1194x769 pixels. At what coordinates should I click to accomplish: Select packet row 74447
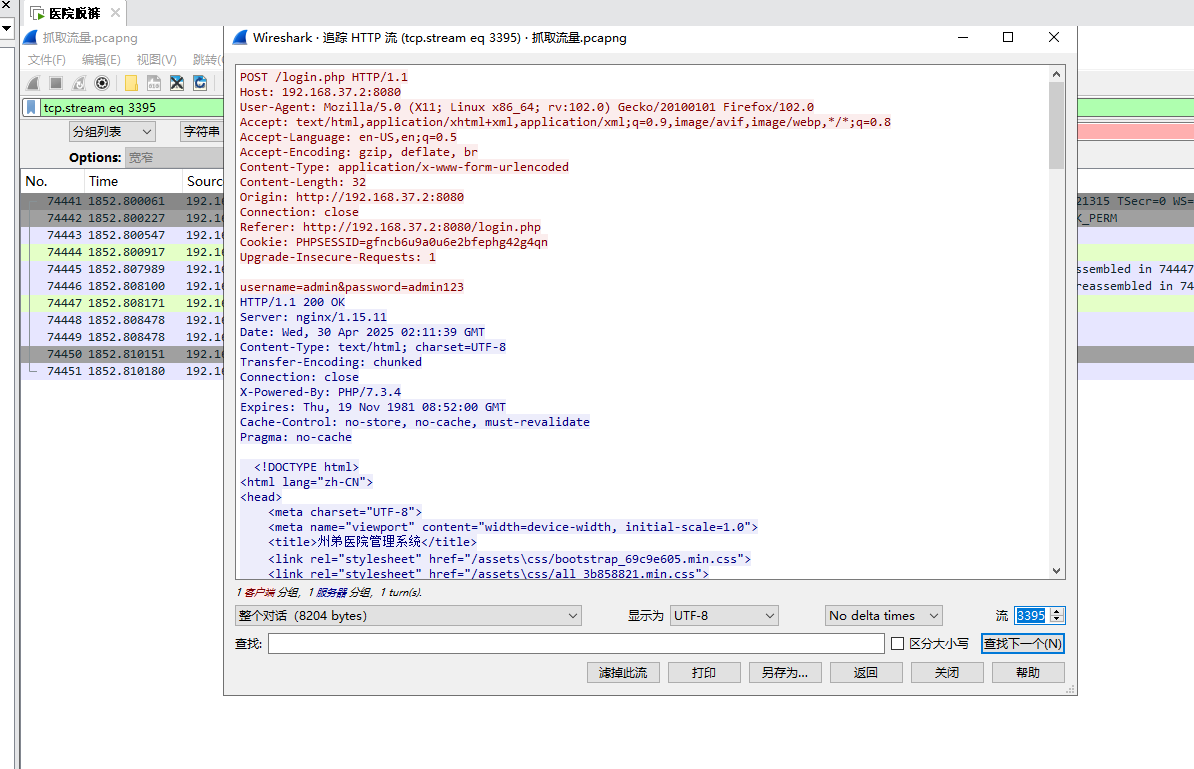point(122,303)
